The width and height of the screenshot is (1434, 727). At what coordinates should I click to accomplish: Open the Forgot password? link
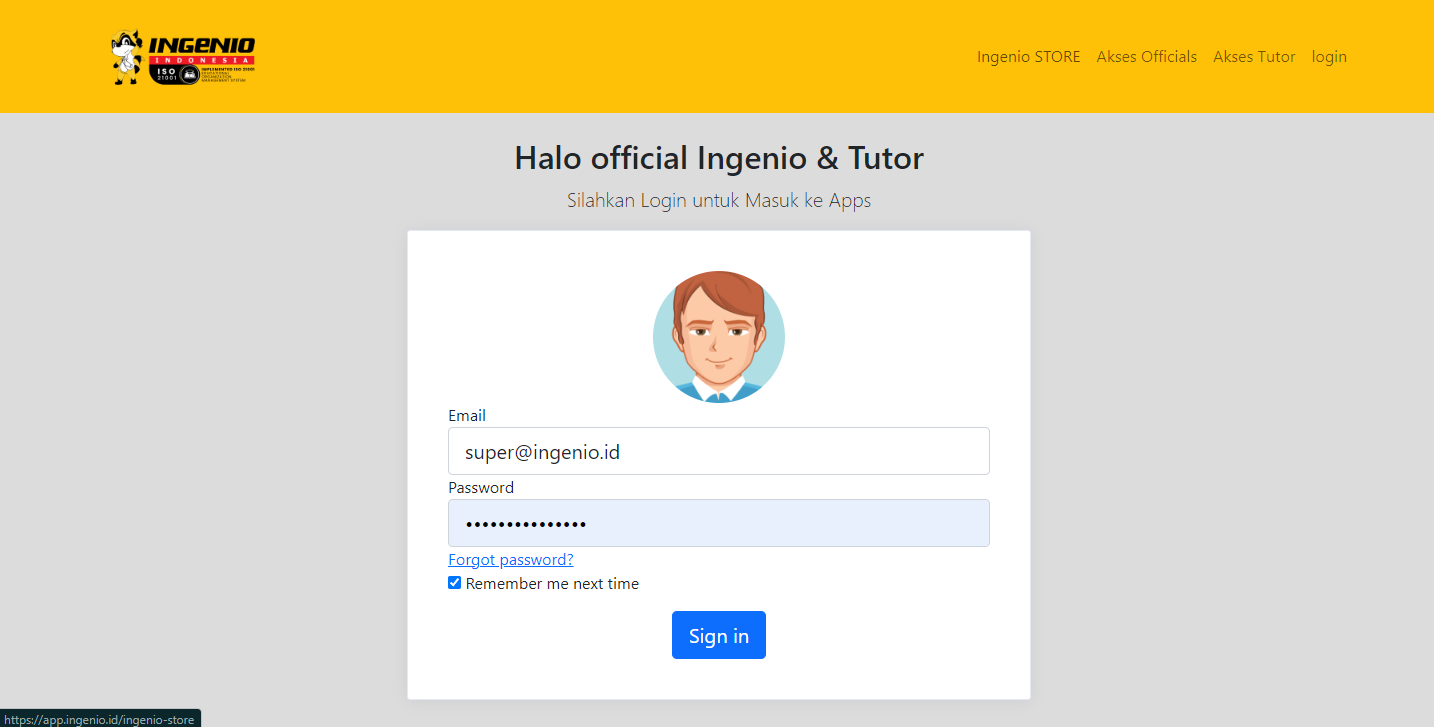click(510, 560)
